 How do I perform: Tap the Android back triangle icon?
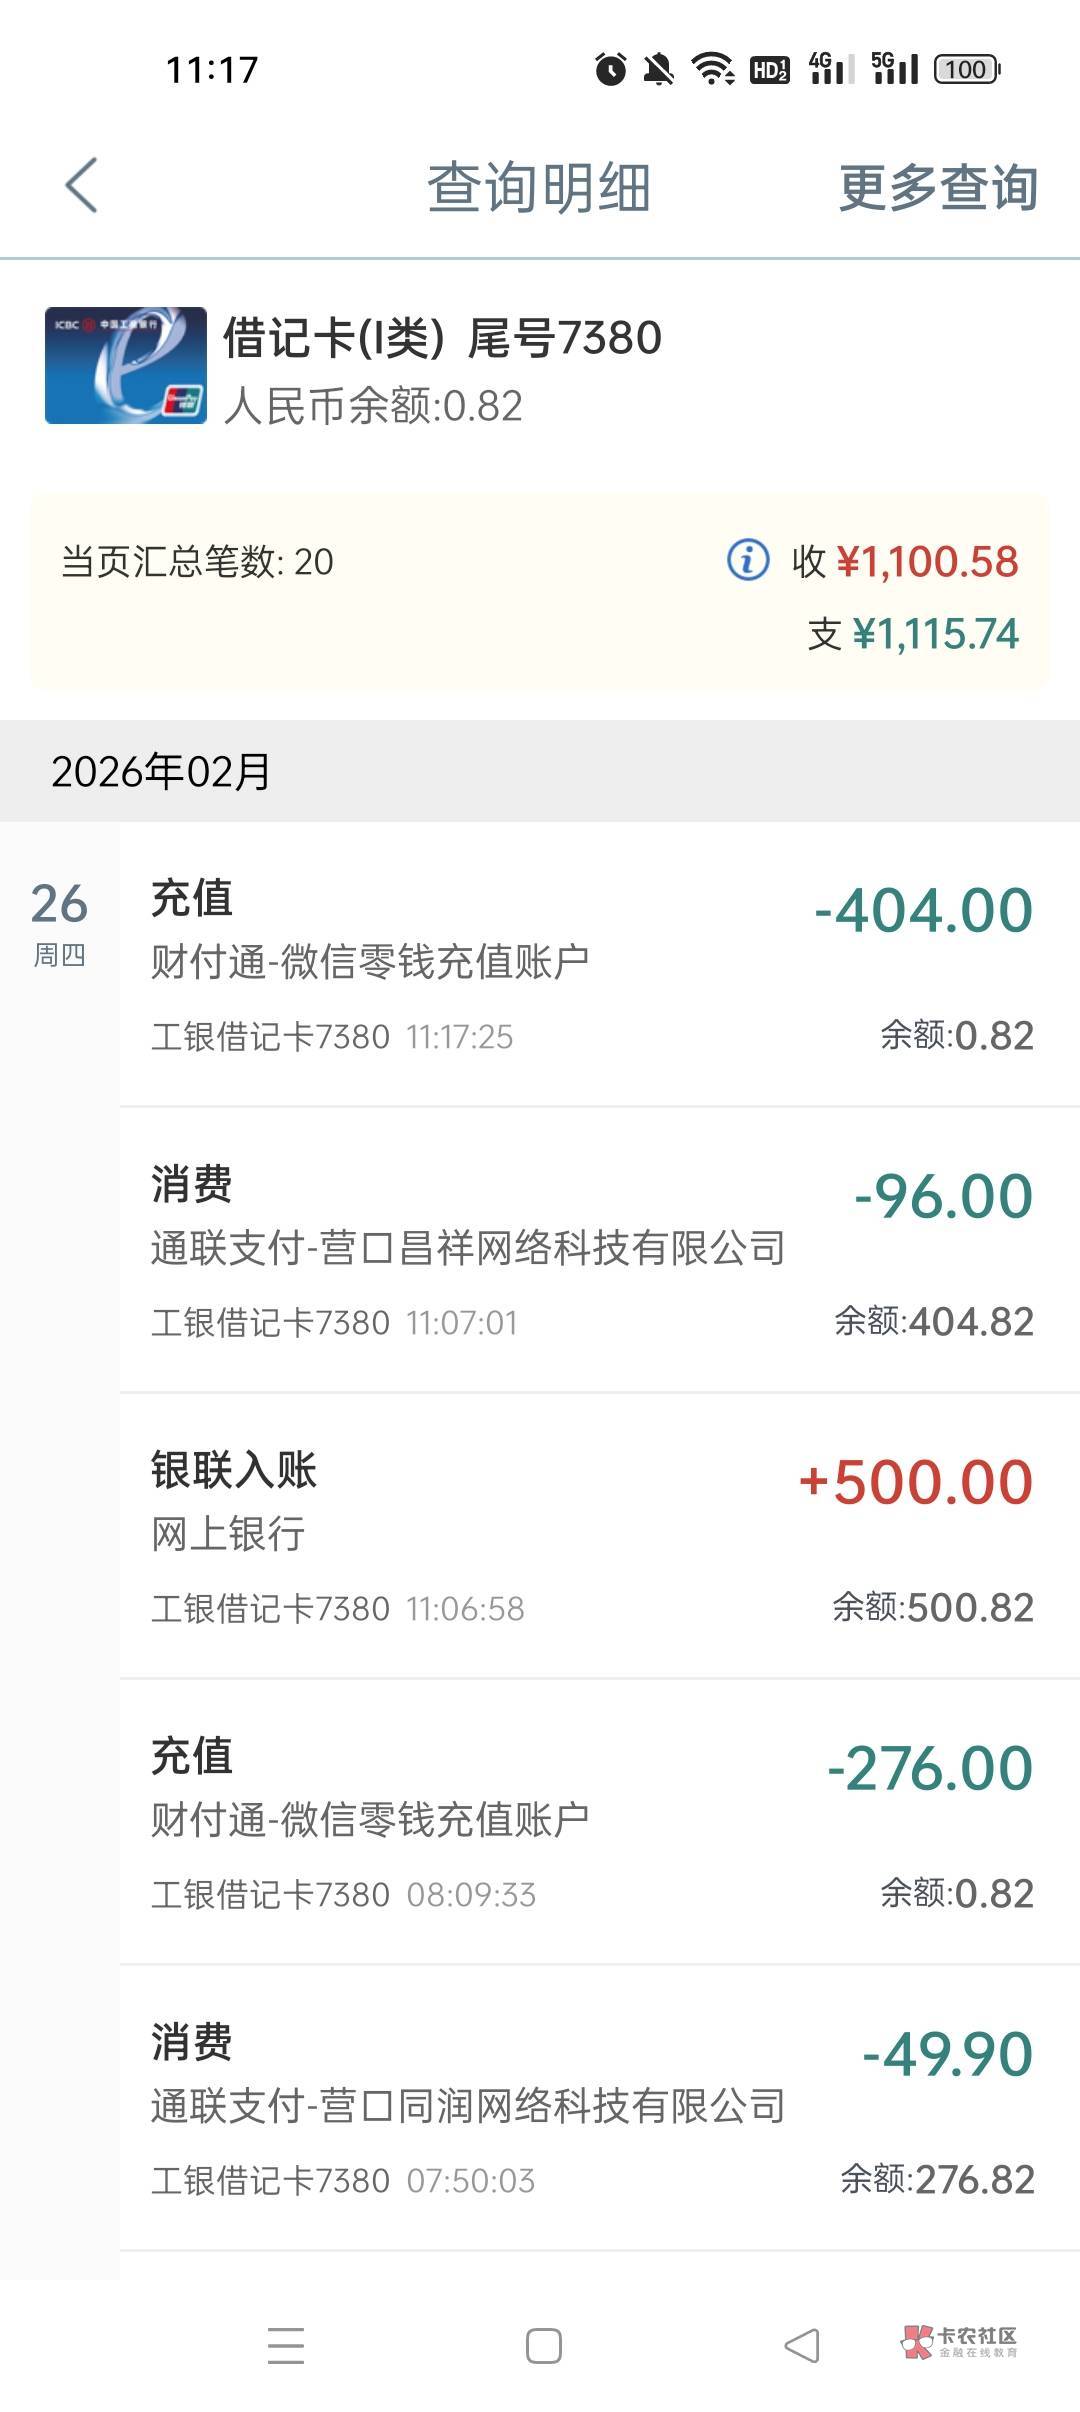pos(802,2346)
